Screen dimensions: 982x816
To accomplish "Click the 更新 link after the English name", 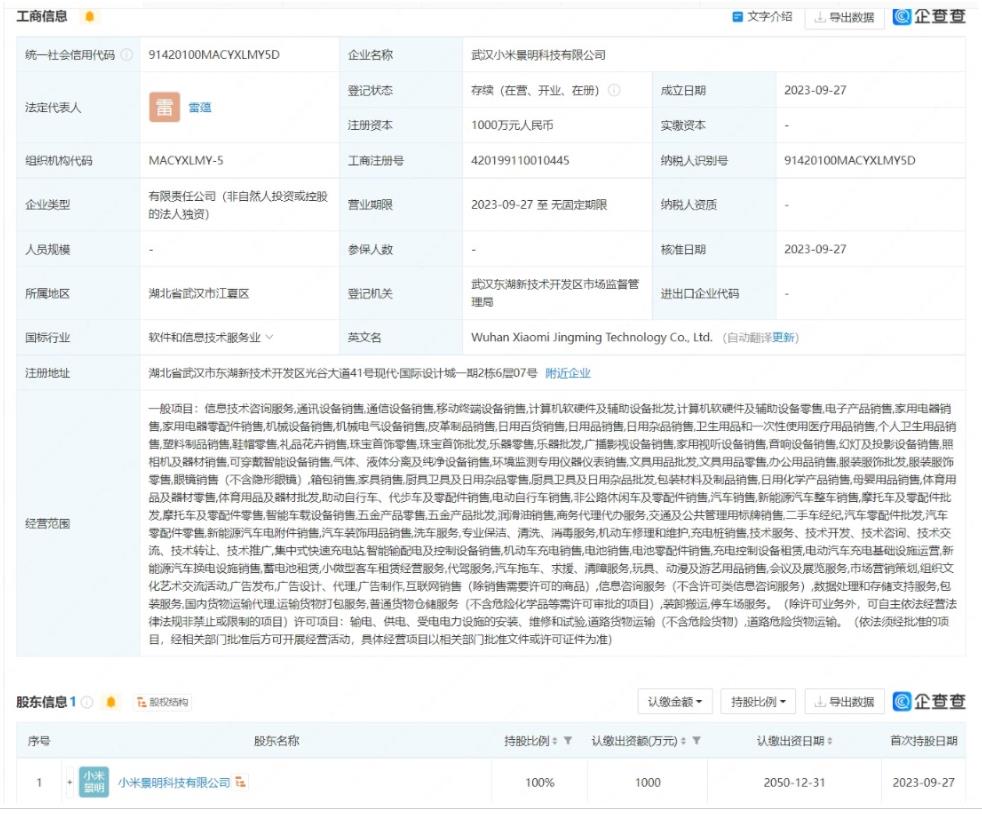I will (x=783, y=338).
